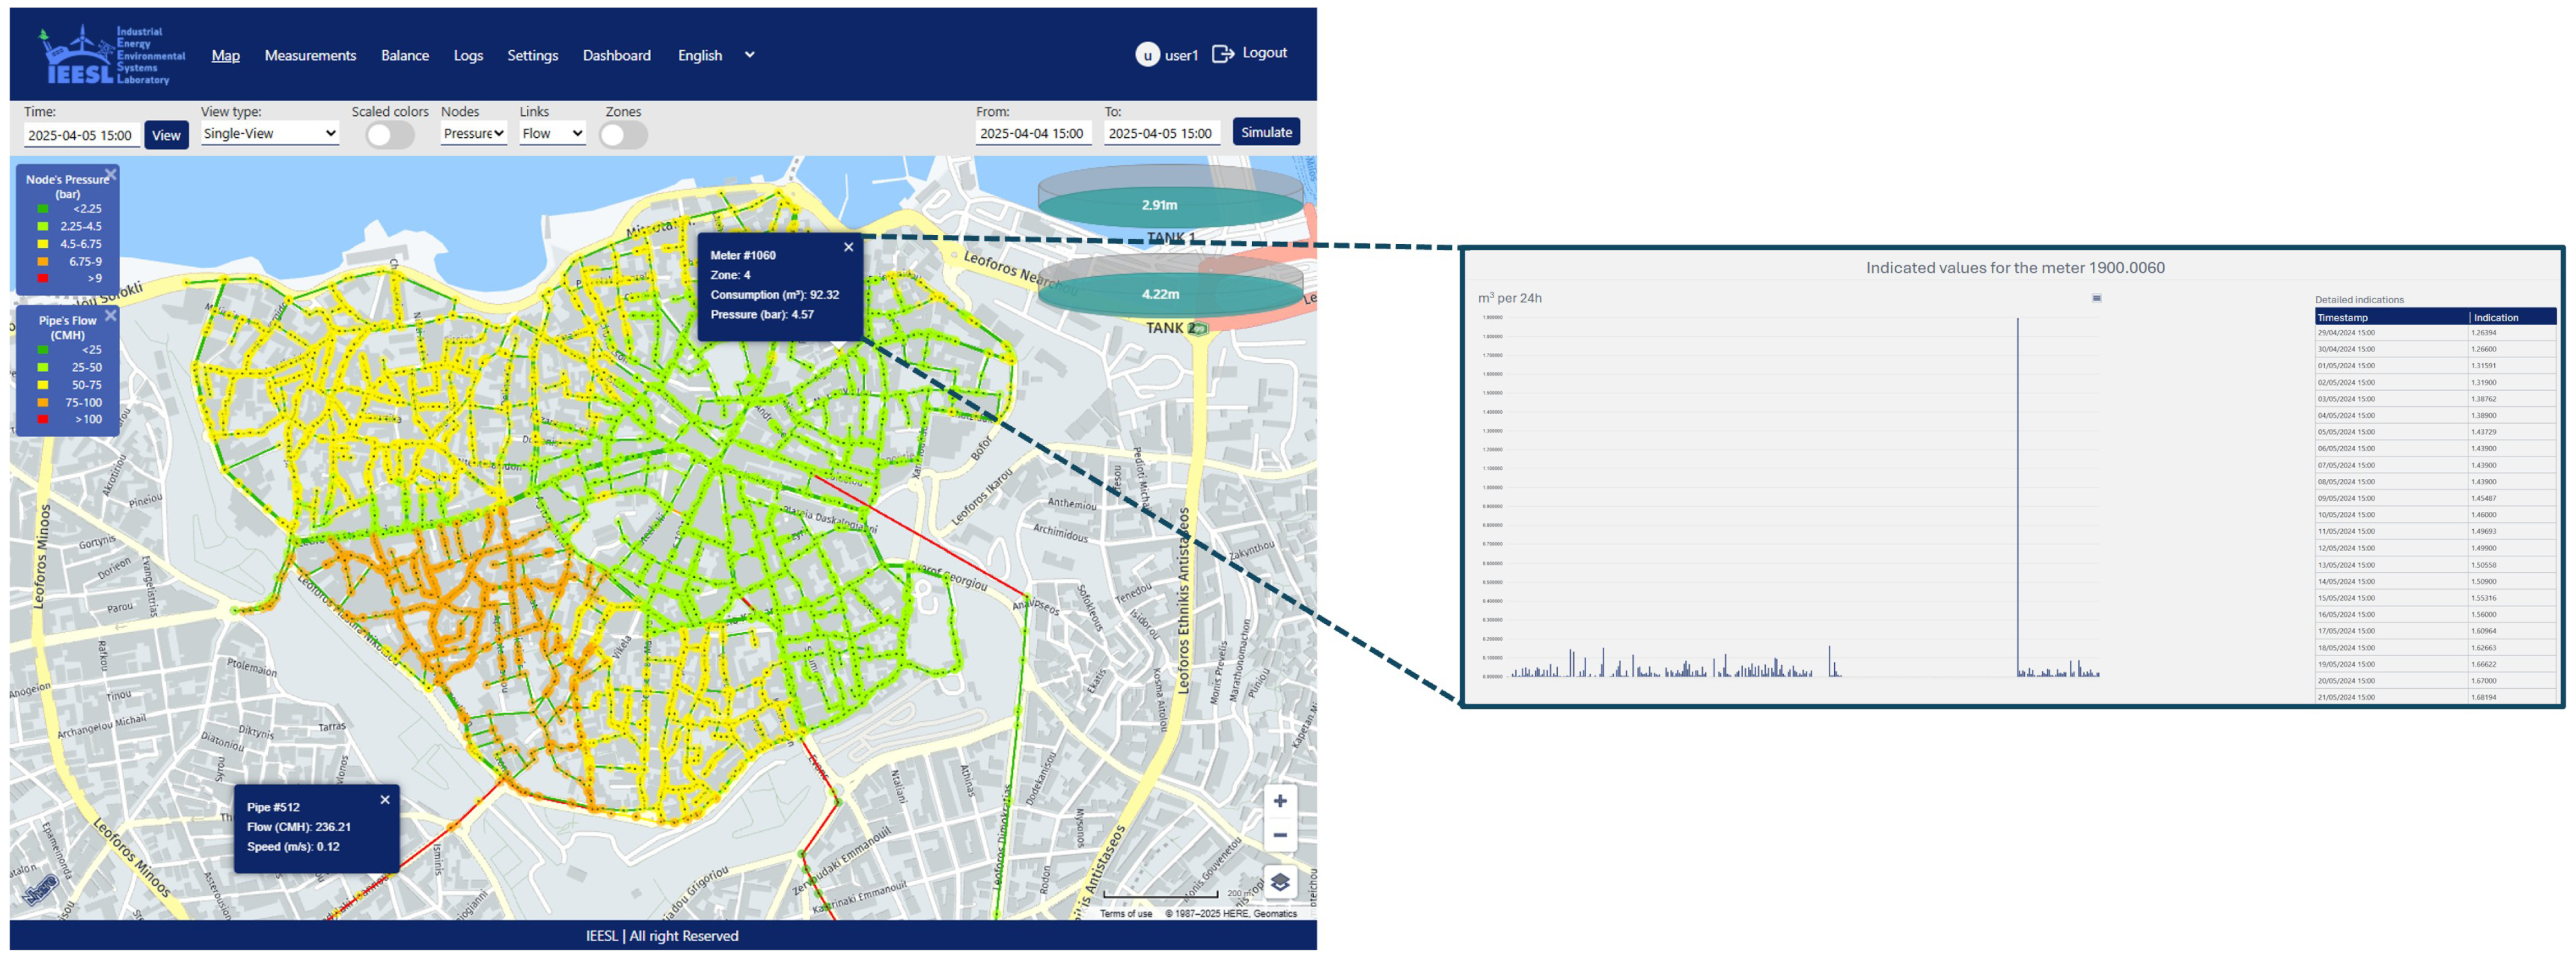Select the row 10/05/2024 15:00
The height and width of the screenshot is (958, 2576).
[x=2435, y=515]
